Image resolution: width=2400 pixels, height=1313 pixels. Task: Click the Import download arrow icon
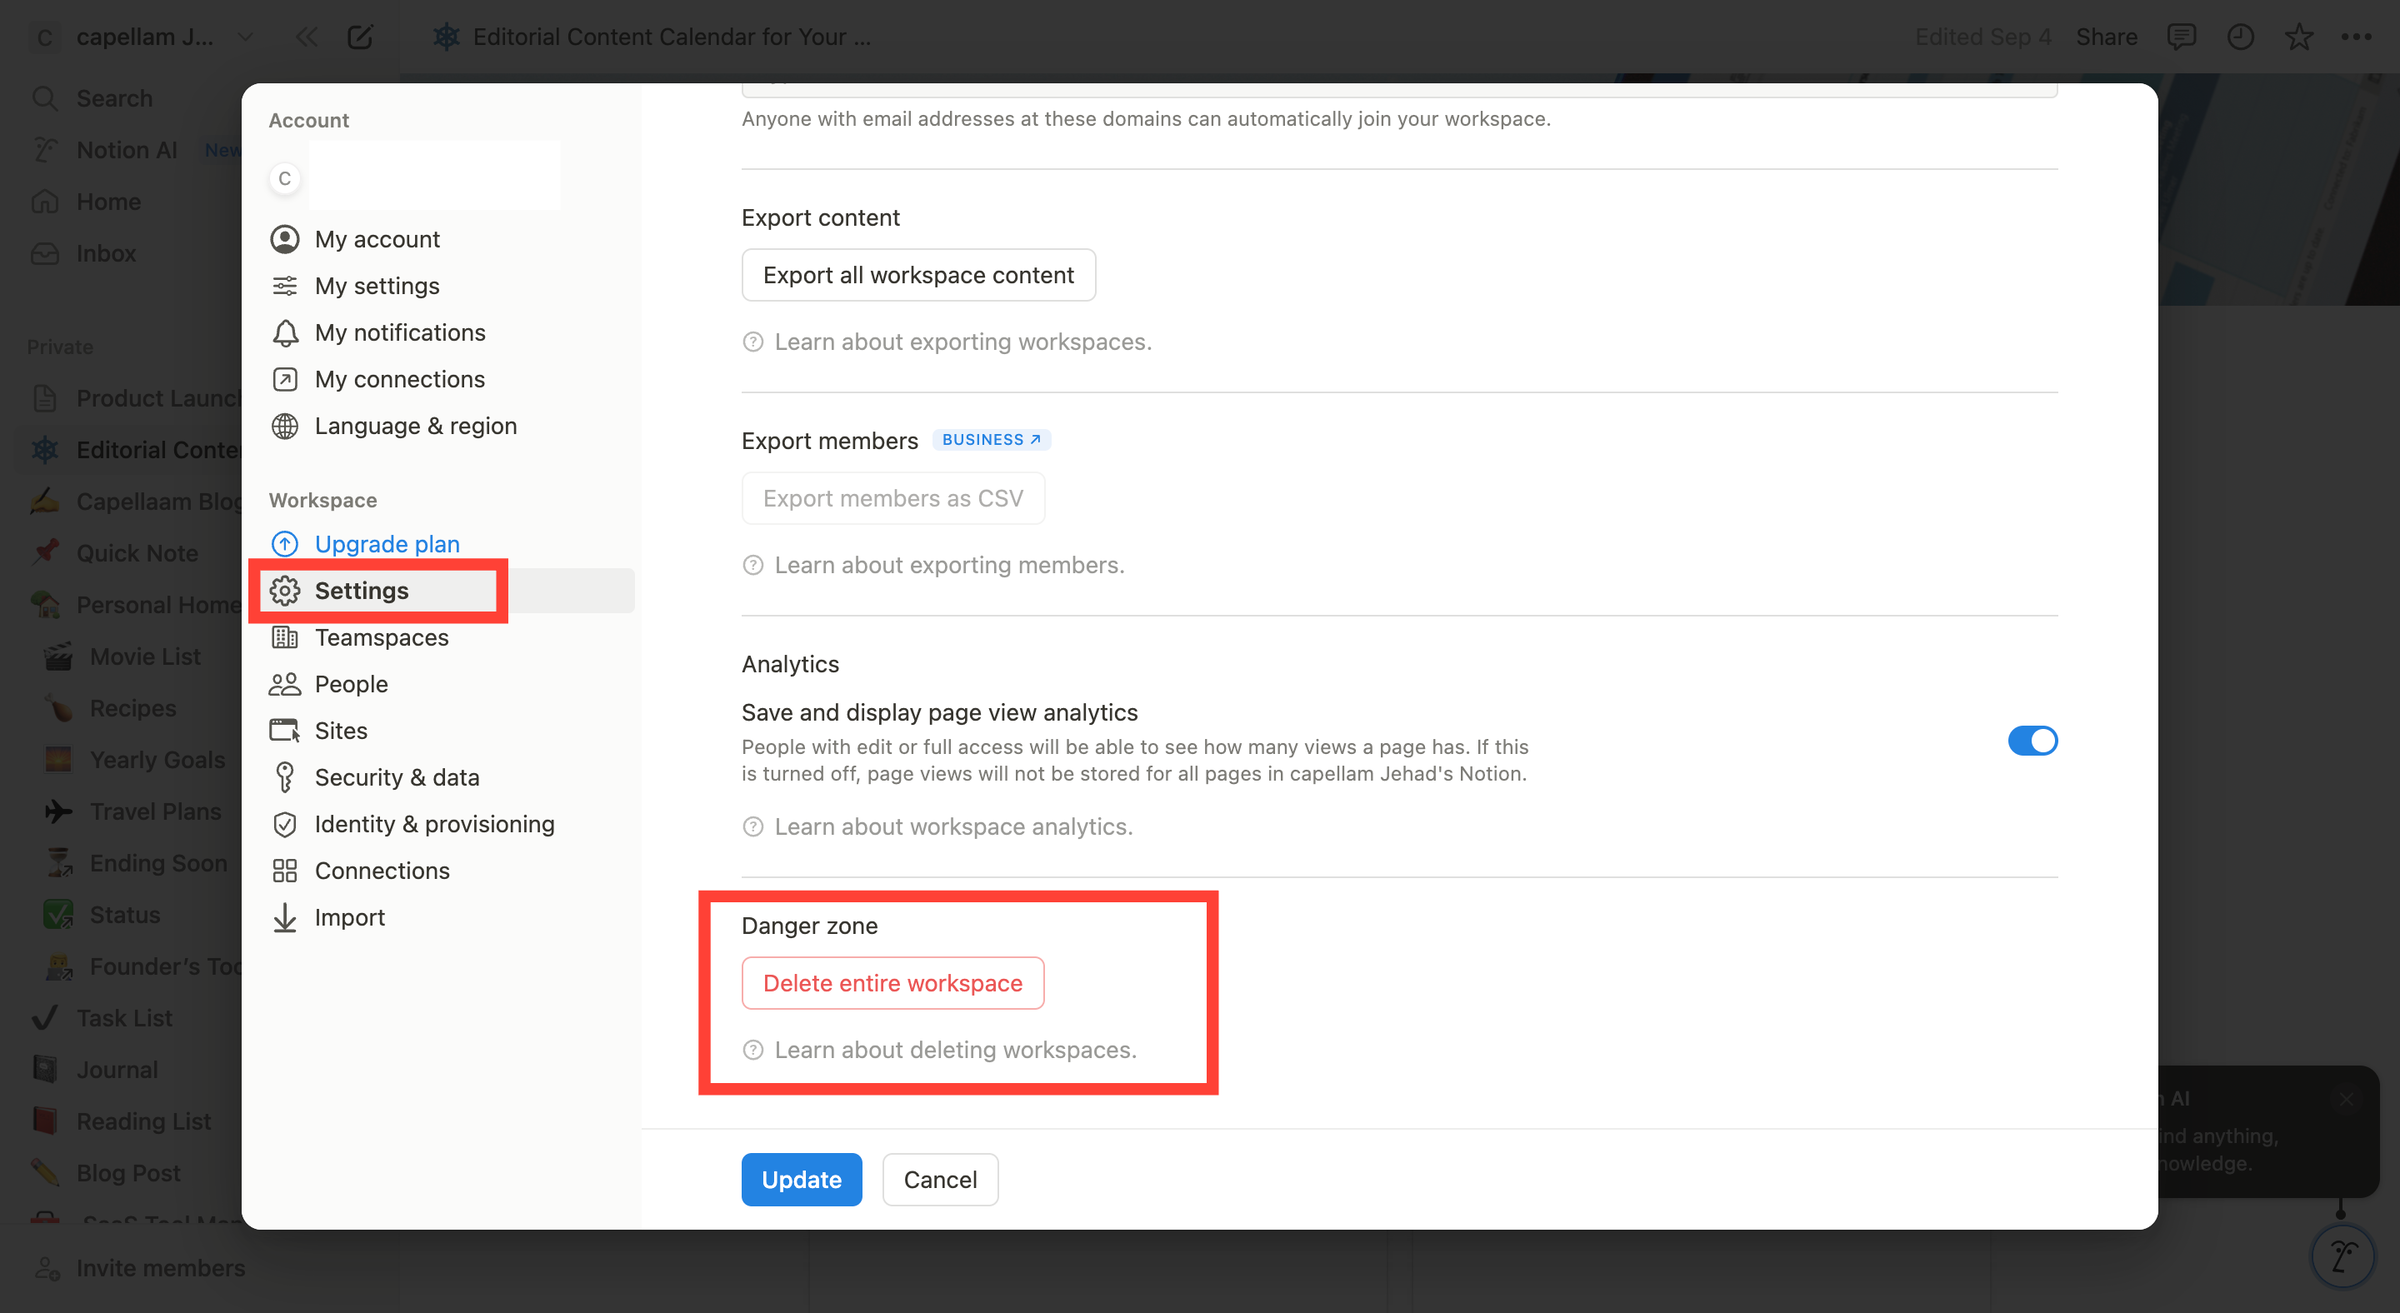pyautogui.click(x=285, y=917)
